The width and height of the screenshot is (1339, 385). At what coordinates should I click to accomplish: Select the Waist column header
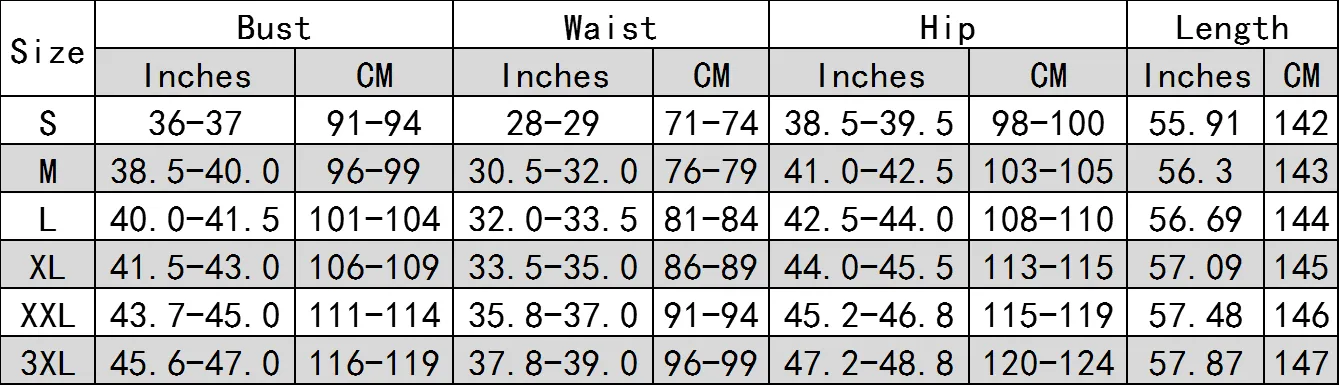coord(611,27)
